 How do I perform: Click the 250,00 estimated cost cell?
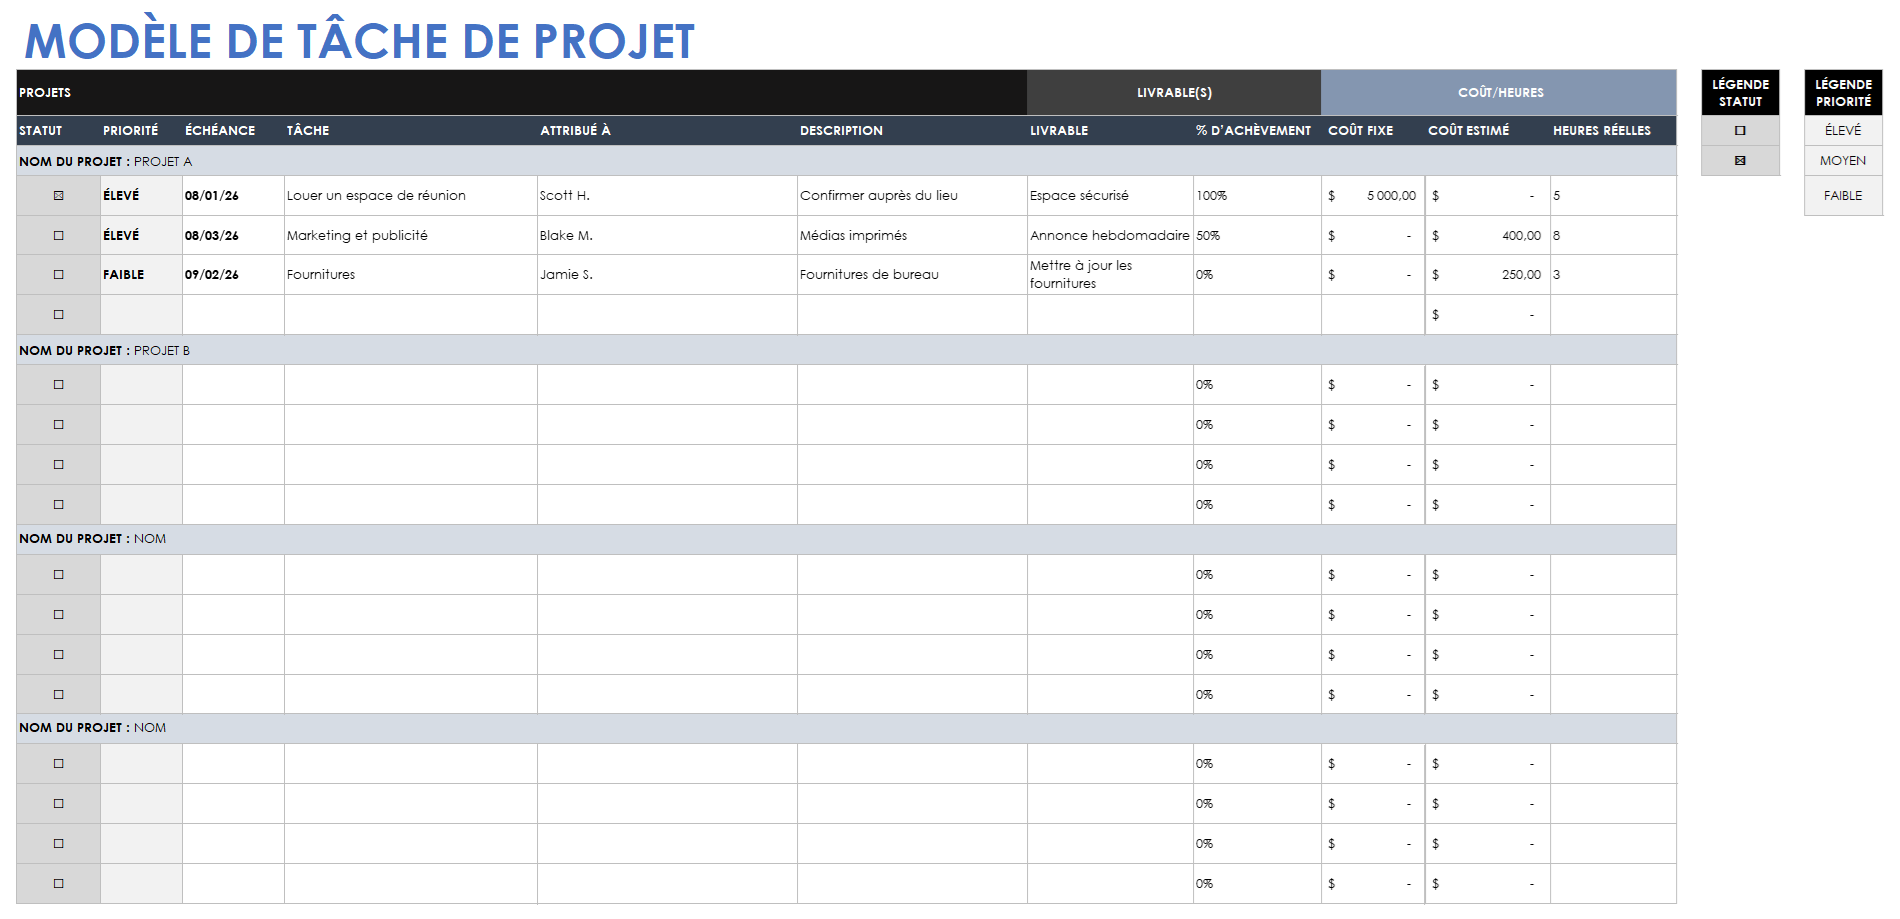(1488, 275)
